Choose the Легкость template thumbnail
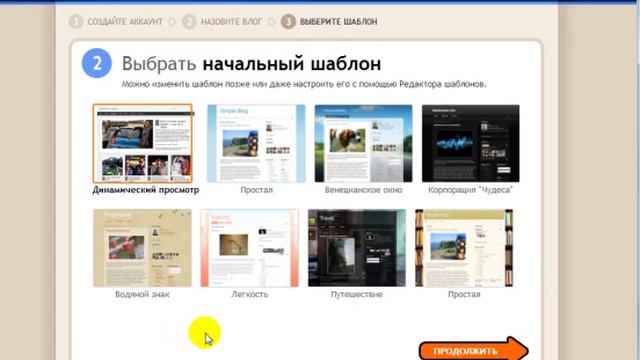The width and height of the screenshot is (640, 360). pyautogui.click(x=249, y=248)
